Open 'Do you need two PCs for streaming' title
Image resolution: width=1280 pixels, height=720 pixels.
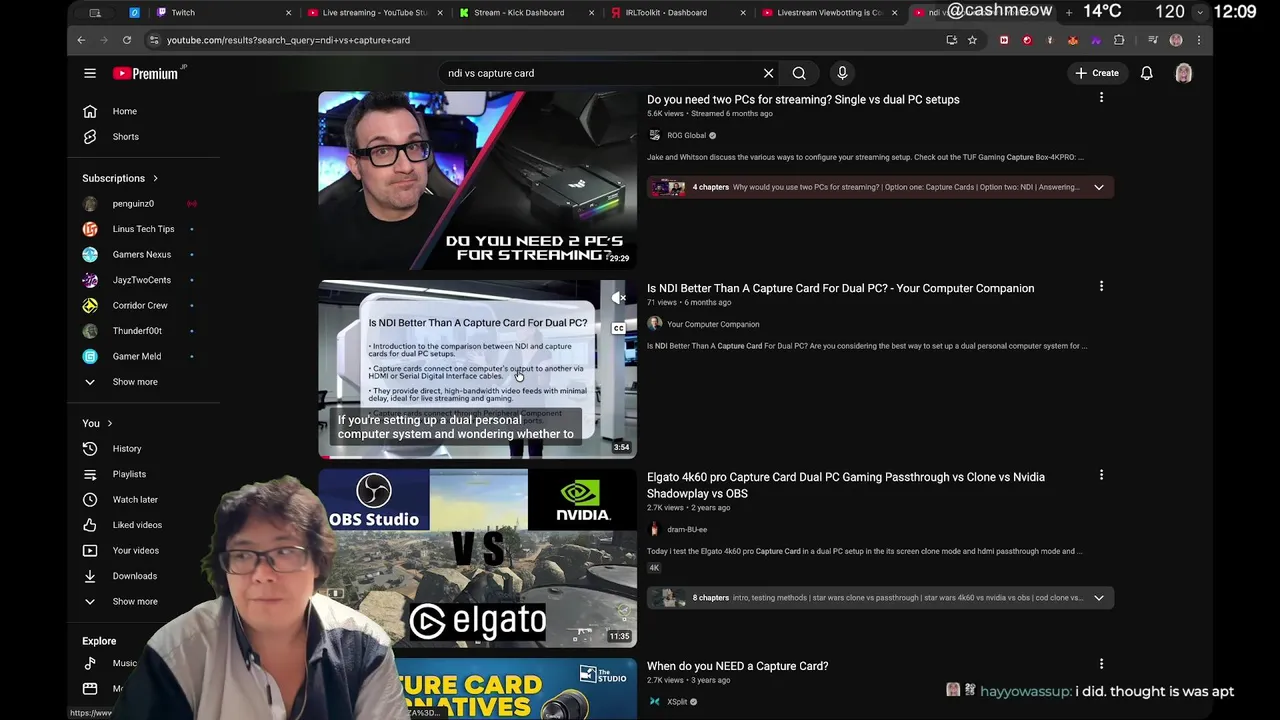[x=803, y=99]
